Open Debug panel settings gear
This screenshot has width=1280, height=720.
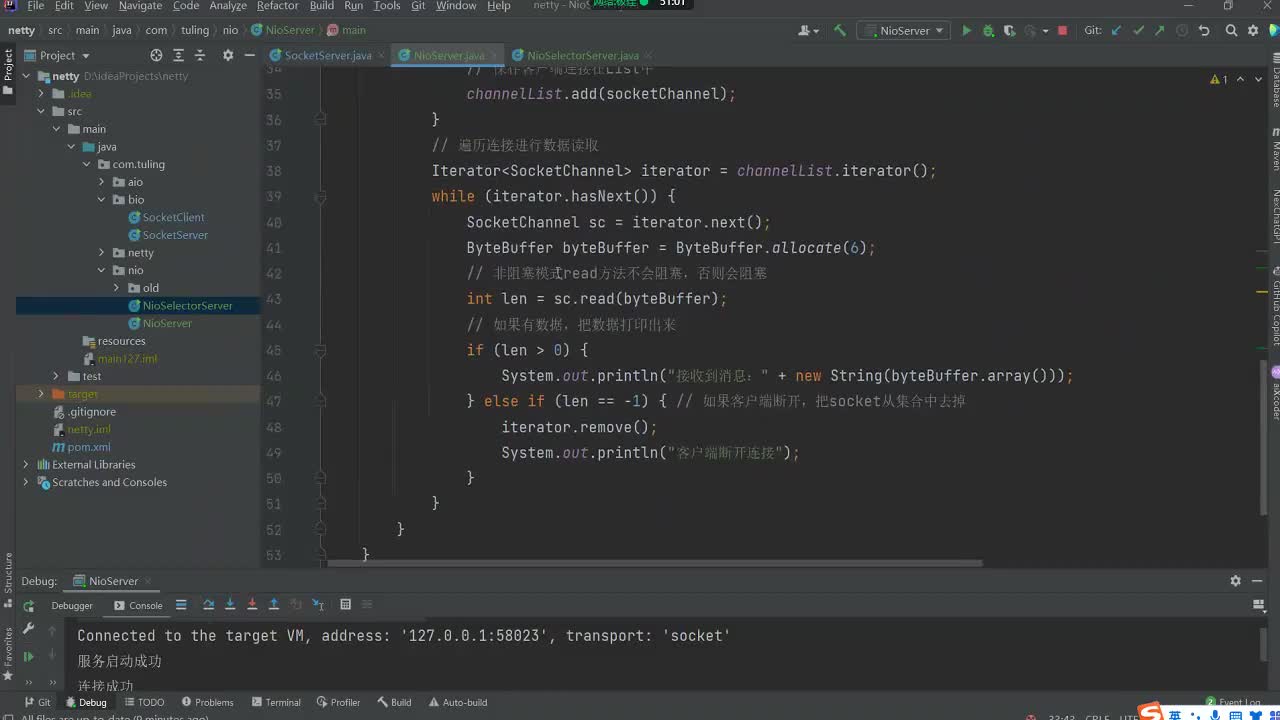pyautogui.click(x=1235, y=581)
